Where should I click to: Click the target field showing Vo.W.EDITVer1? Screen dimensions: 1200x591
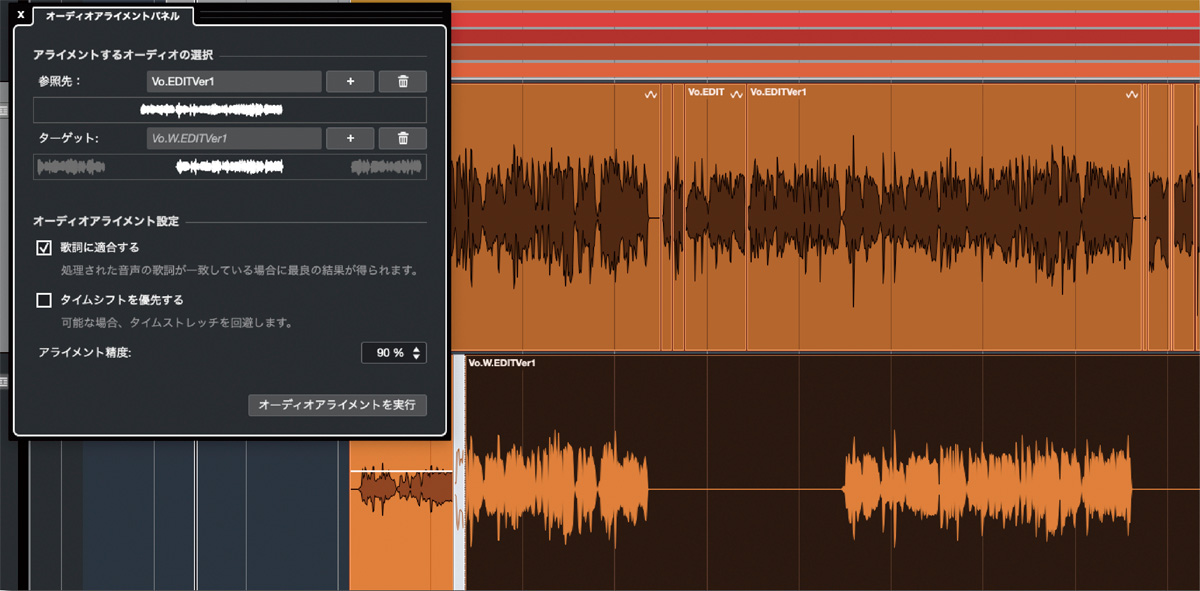click(x=234, y=139)
